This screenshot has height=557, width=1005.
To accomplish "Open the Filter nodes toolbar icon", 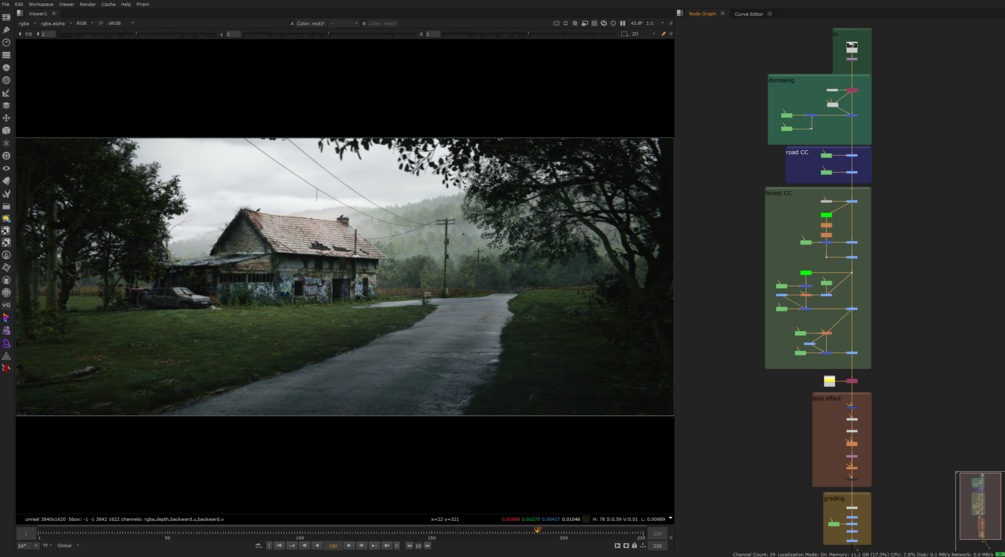I will [6, 80].
